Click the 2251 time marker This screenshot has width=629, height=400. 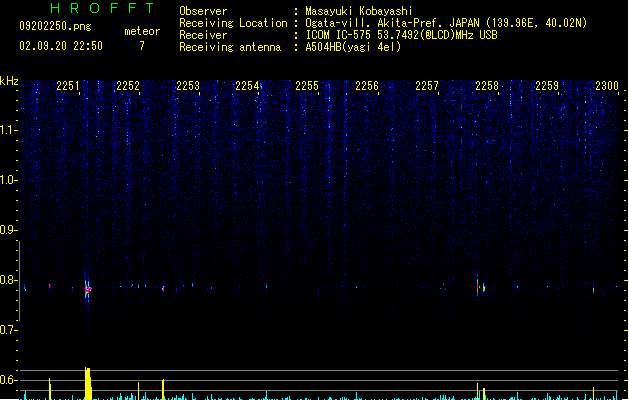pyautogui.click(x=68, y=86)
